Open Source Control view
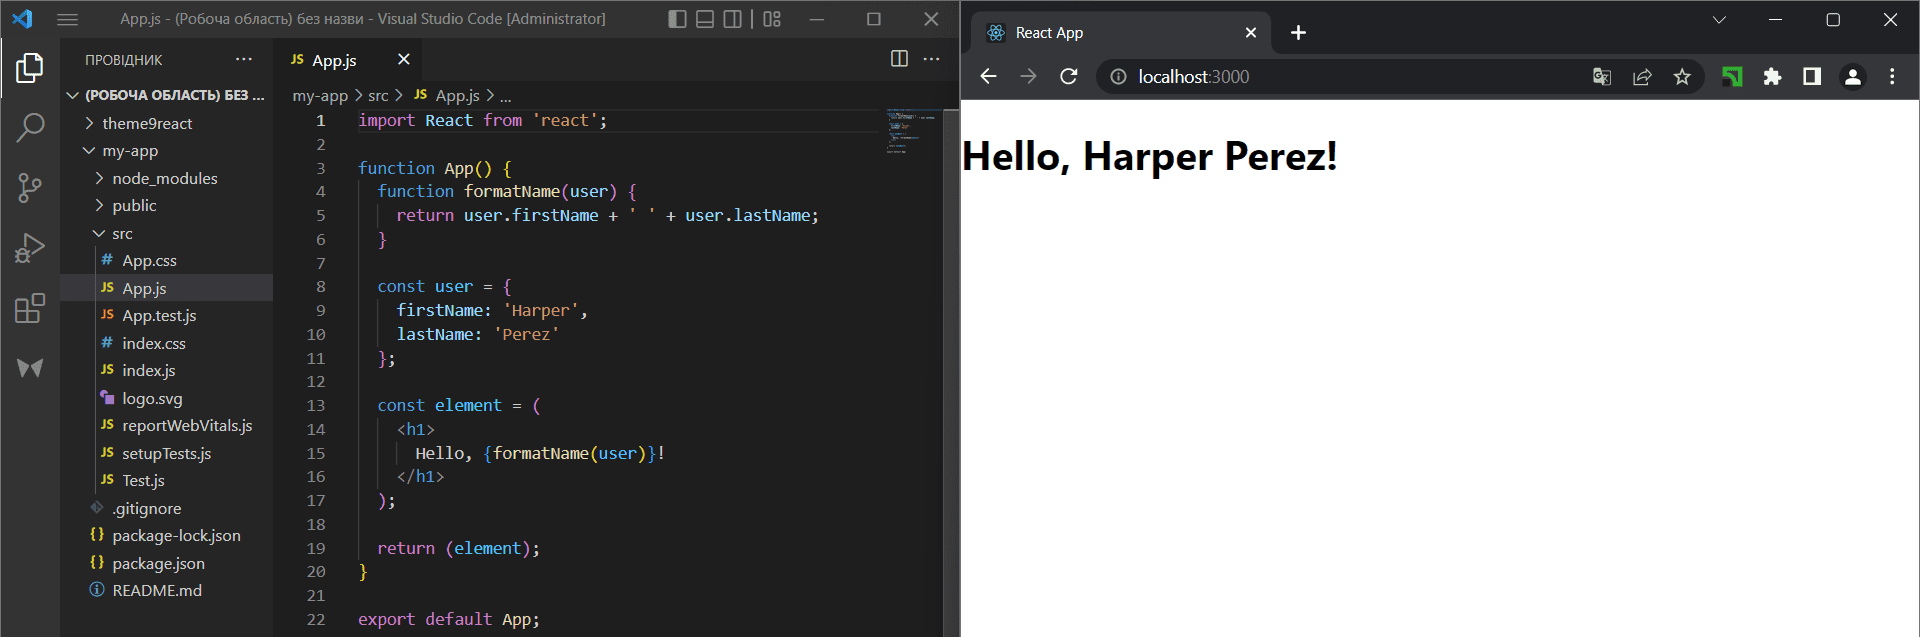The height and width of the screenshot is (637, 1920). point(30,187)
